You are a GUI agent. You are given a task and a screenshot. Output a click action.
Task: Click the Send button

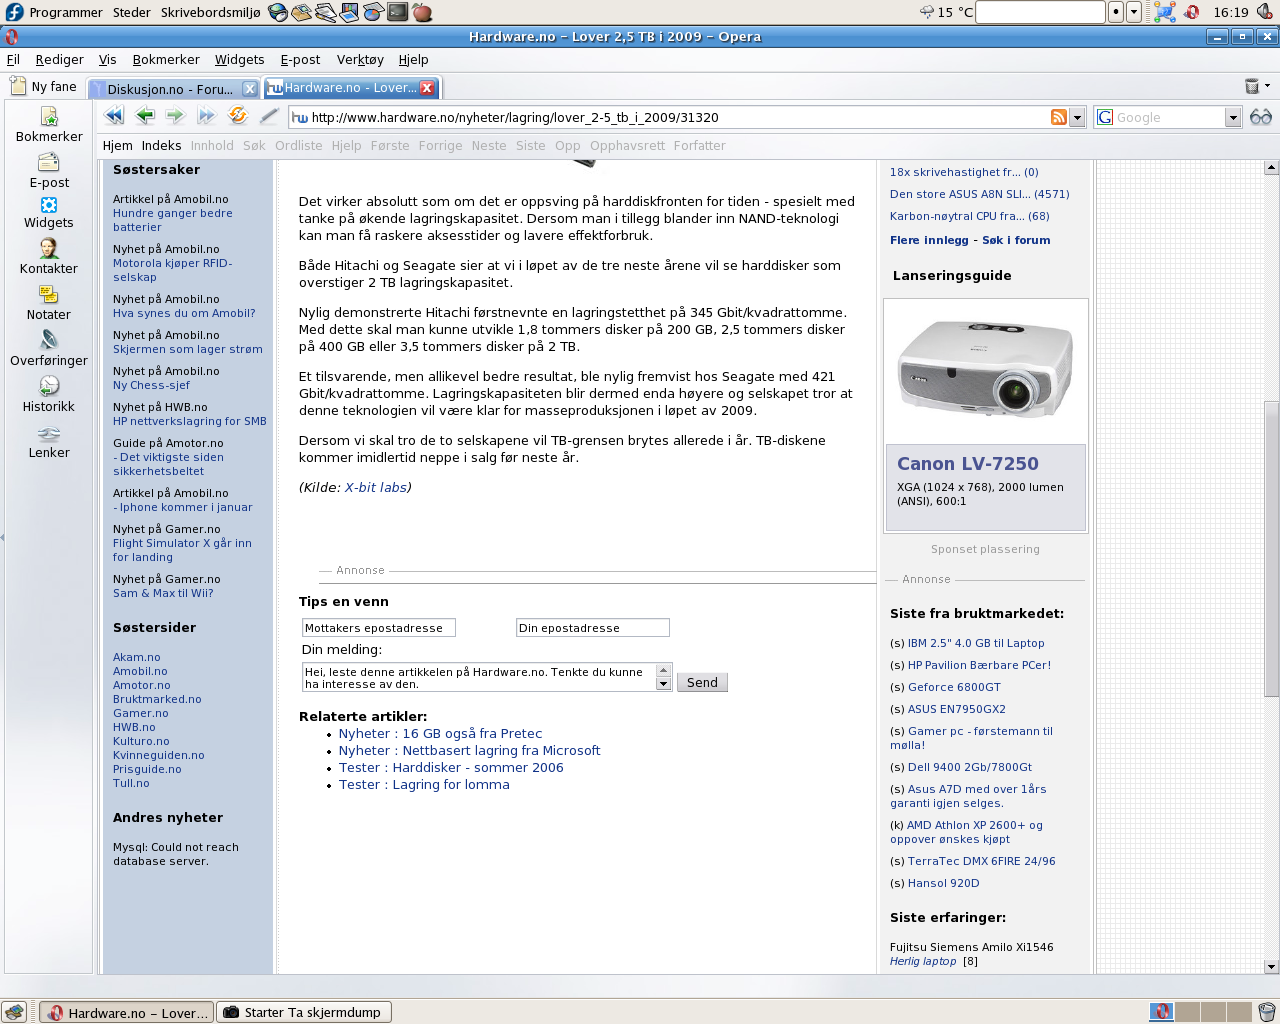click(x=702, y=682)
